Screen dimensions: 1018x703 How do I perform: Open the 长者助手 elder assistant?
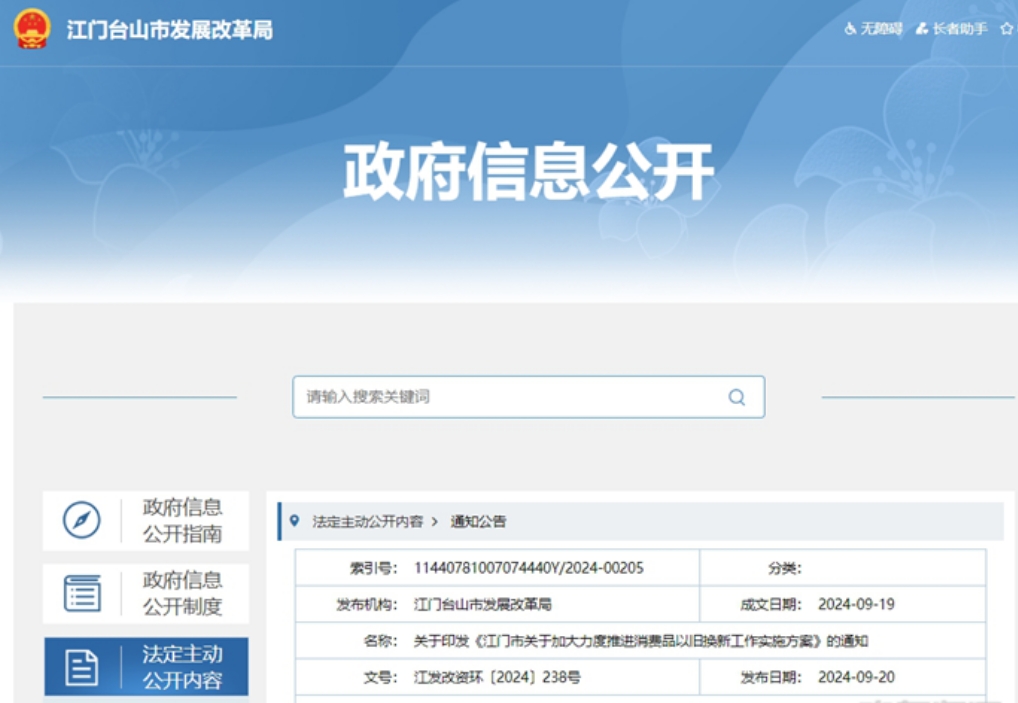960,29
